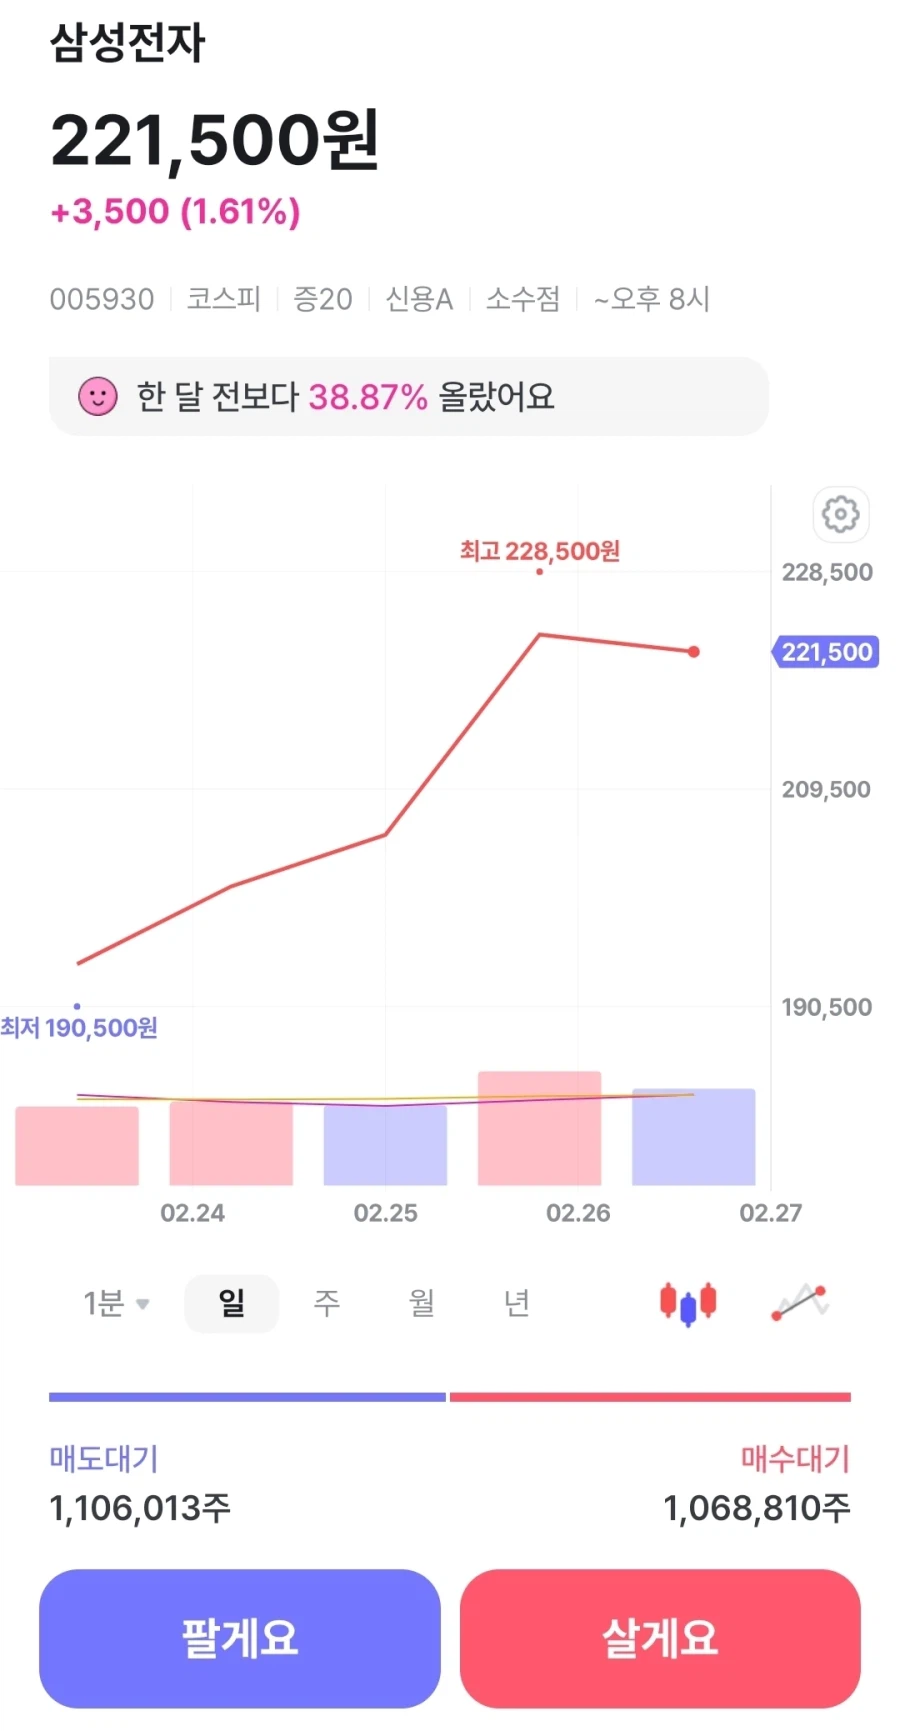This screenshot has height=1731, width=900.
Task: Switch to candlestick chart view
Action: (x=688, y=1303)
